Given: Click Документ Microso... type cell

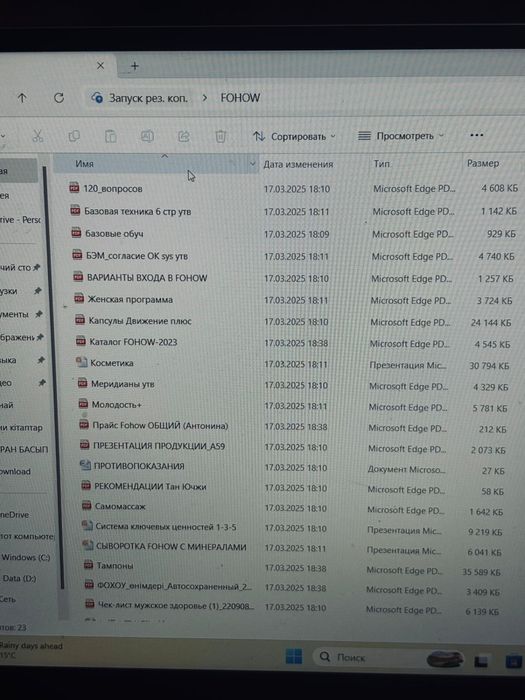Looking at the screenshot, I should coord(406,469).
